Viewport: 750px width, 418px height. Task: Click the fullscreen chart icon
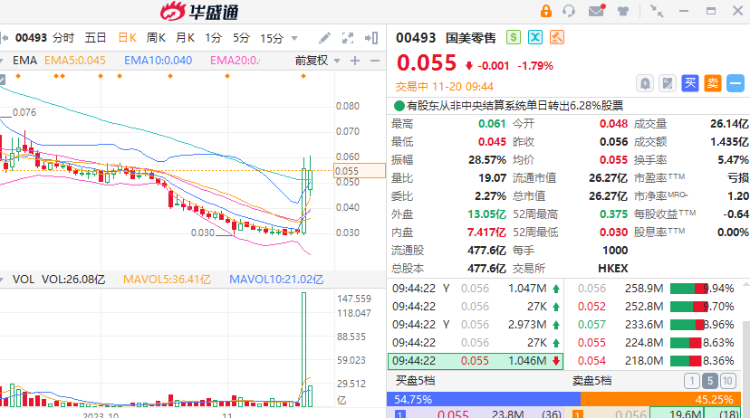(x=348, y=38)
